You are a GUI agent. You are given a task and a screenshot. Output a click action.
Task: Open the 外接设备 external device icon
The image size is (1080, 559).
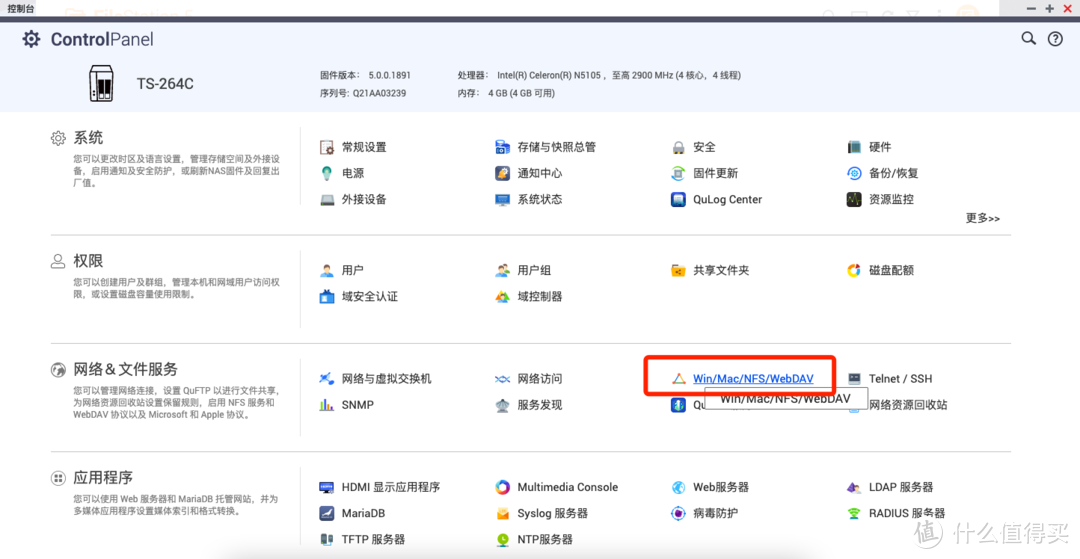click(326, 200)
